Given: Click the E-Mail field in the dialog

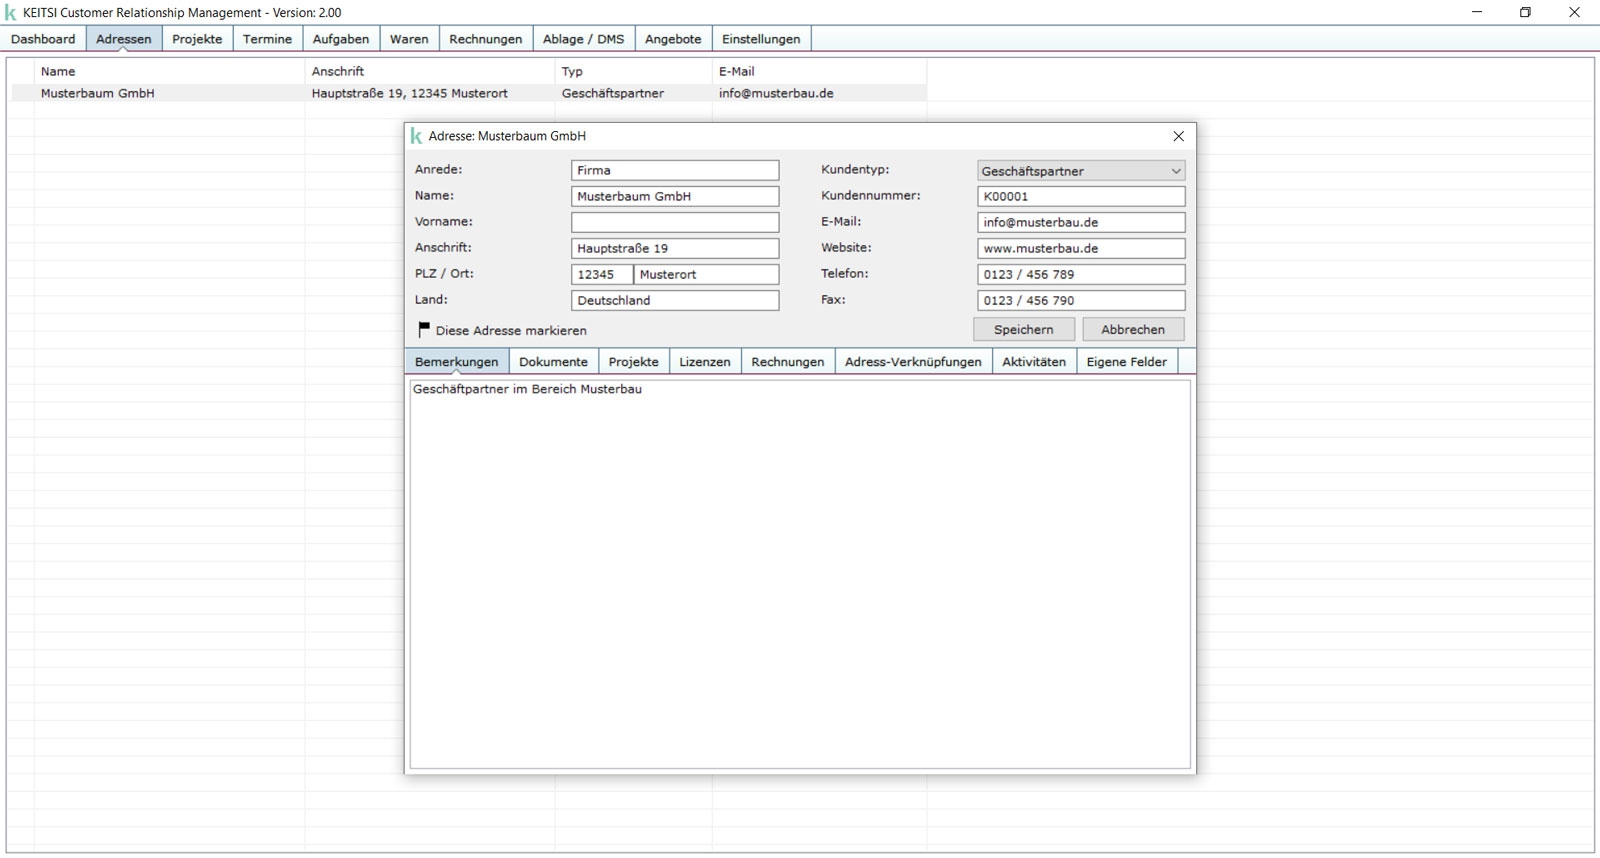Looking at the screenshot, I should (x=1081, y=222).
